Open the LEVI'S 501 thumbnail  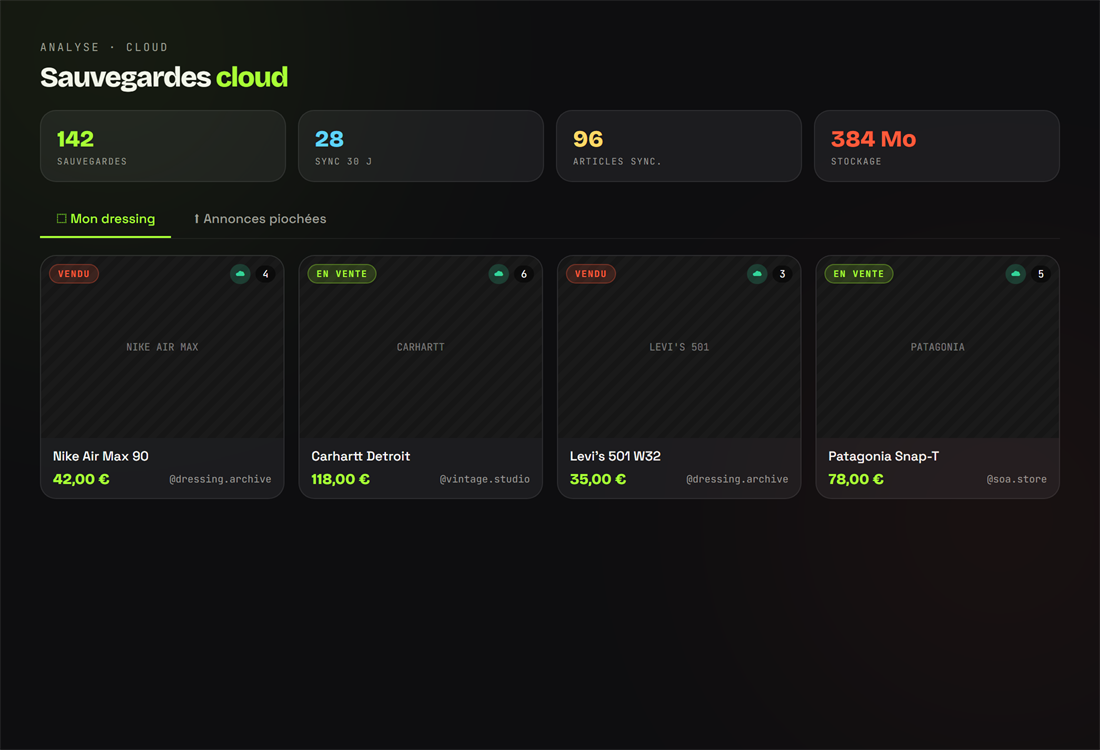coord(679,347)
